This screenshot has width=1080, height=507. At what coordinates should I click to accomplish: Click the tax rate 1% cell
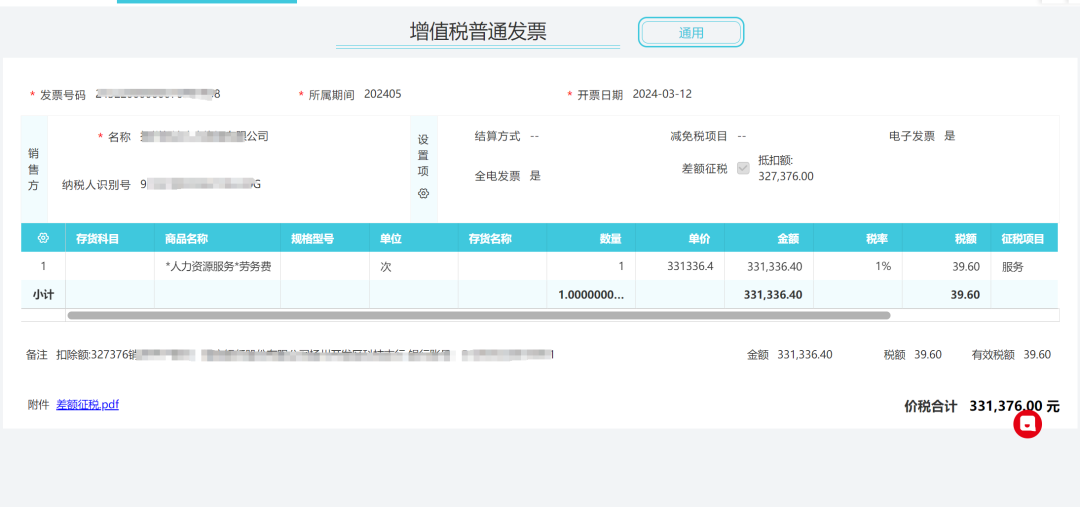coord(858,267)
